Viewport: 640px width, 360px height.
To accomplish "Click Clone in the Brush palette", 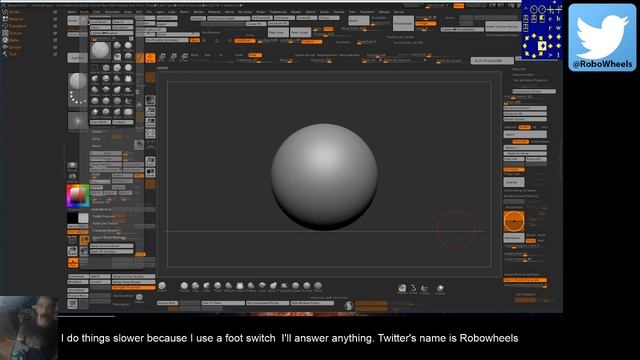I will pyautogui.click(x=100, y=27).
